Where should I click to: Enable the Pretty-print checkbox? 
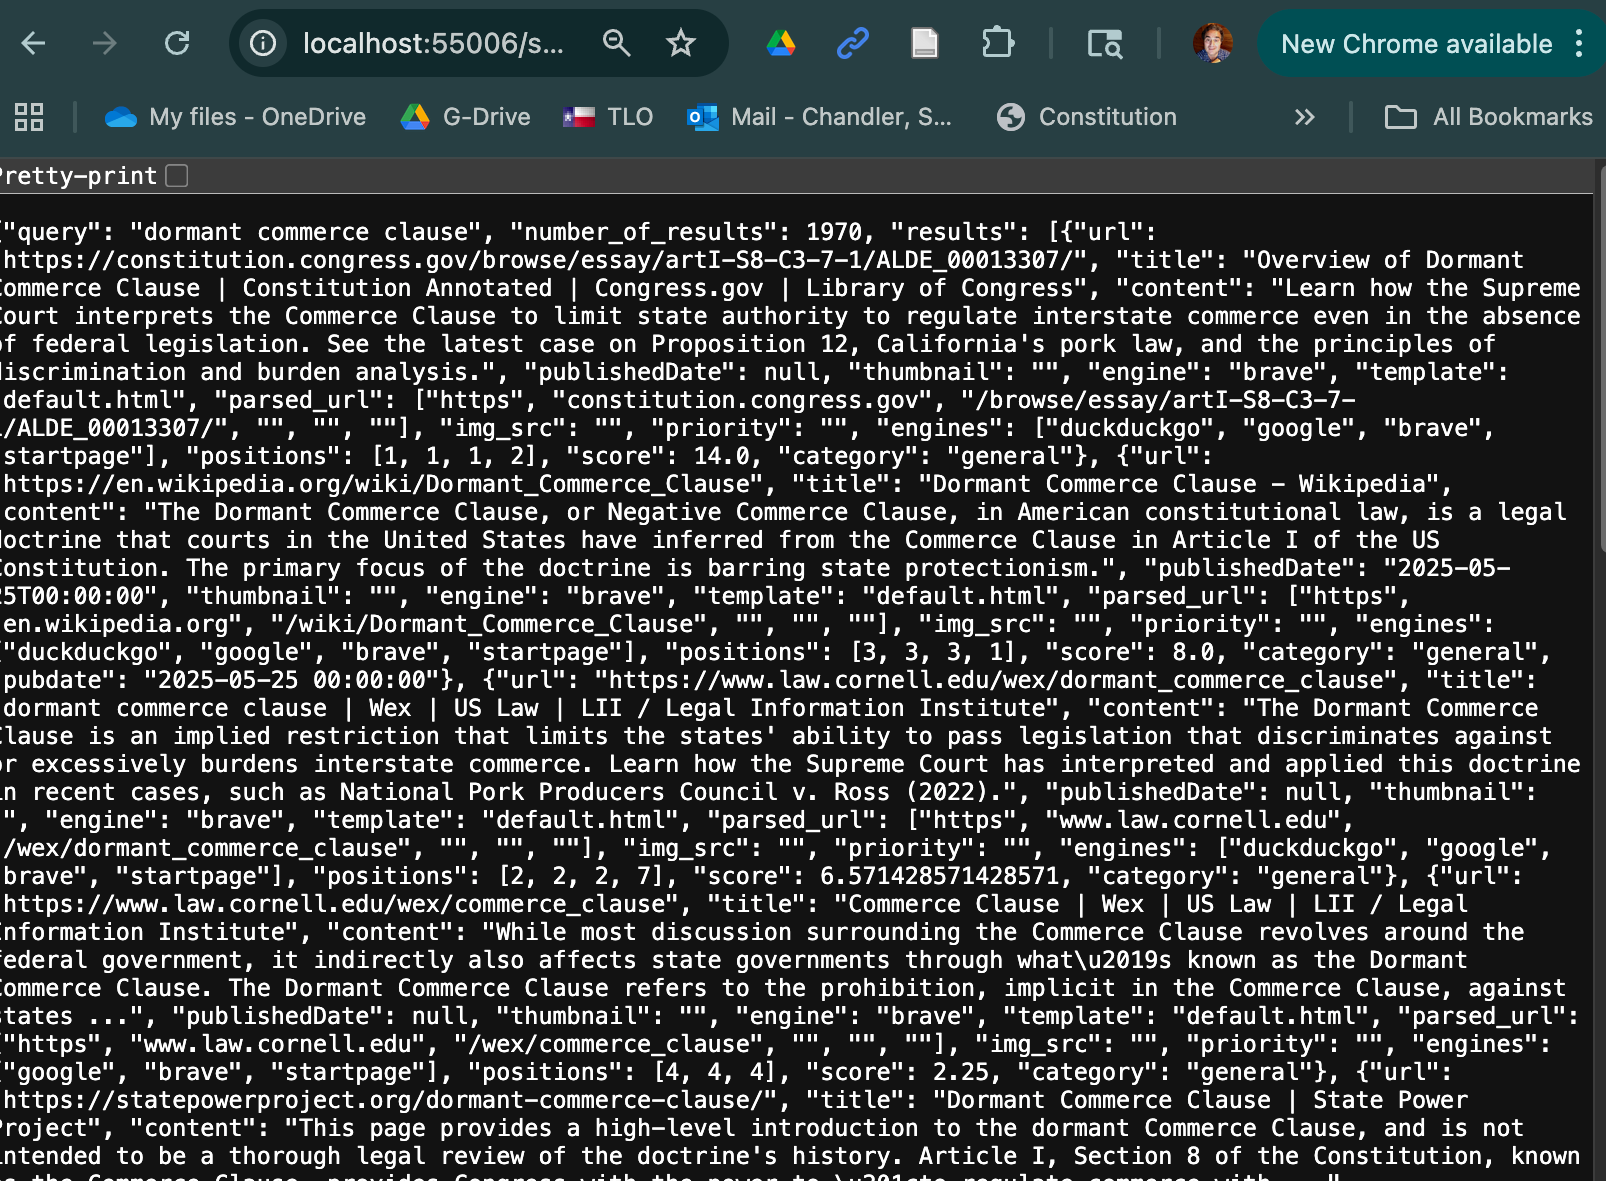(x=177, y=176)
